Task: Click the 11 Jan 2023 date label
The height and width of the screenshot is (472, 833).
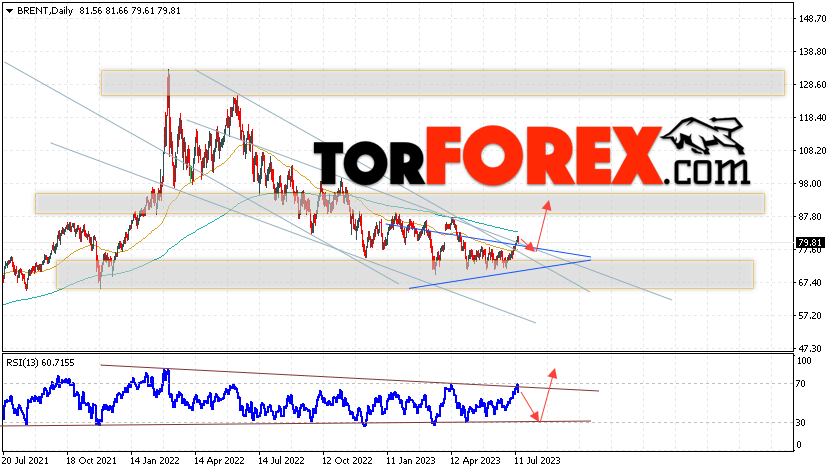Action: pyautogui.click(x=411, y=460)
